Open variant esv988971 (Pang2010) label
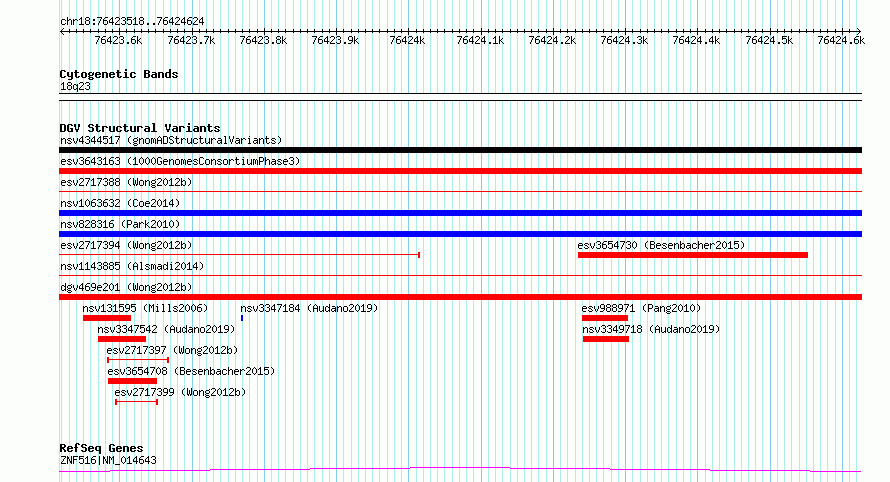Image resolution: width=890 pixels, height=482 pixels. [641, 308]
